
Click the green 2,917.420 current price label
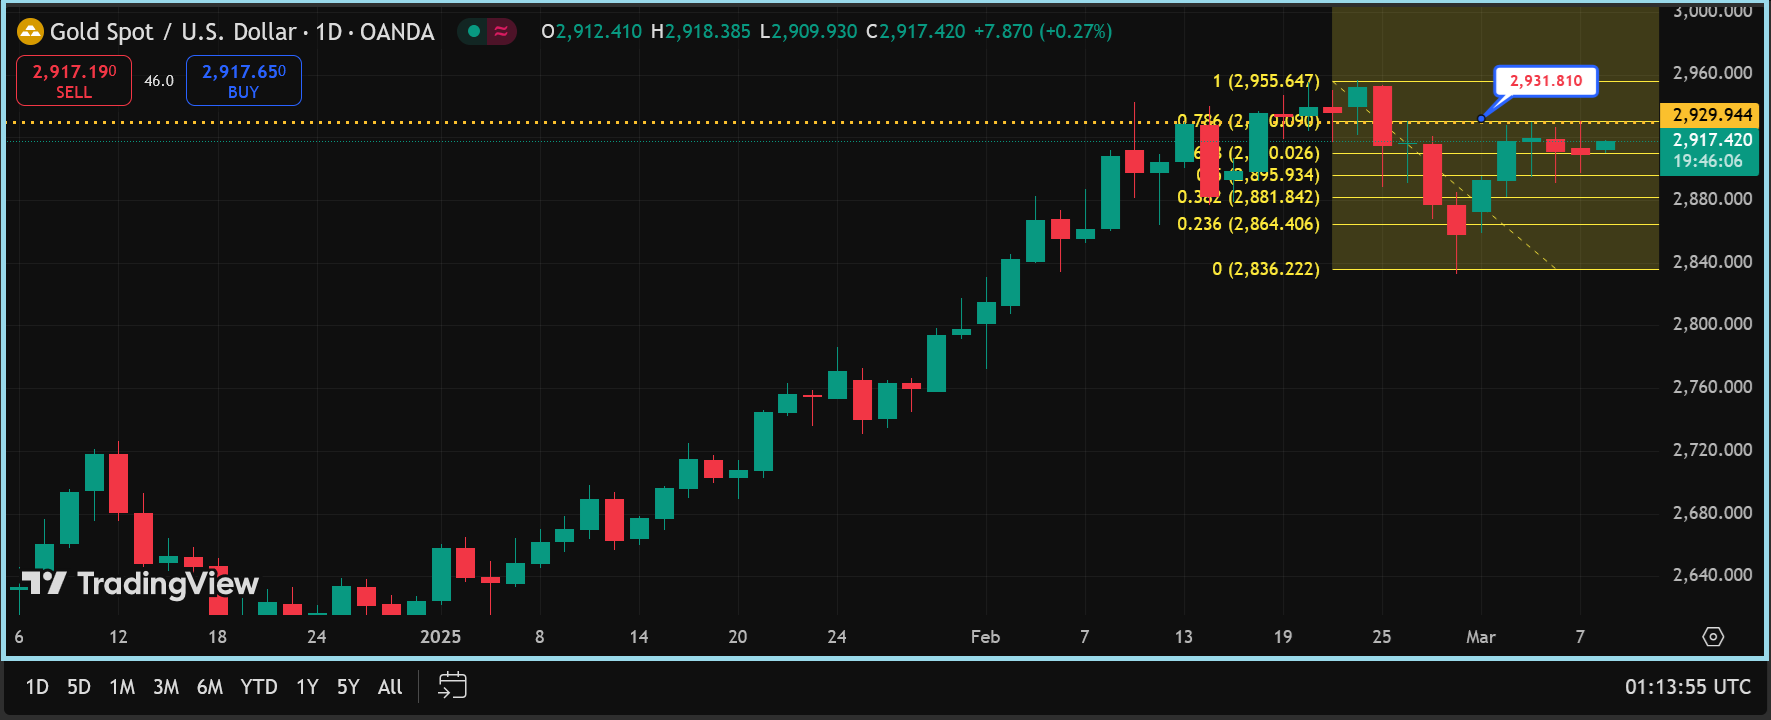pyautogui.click(x=1712, y=140)
